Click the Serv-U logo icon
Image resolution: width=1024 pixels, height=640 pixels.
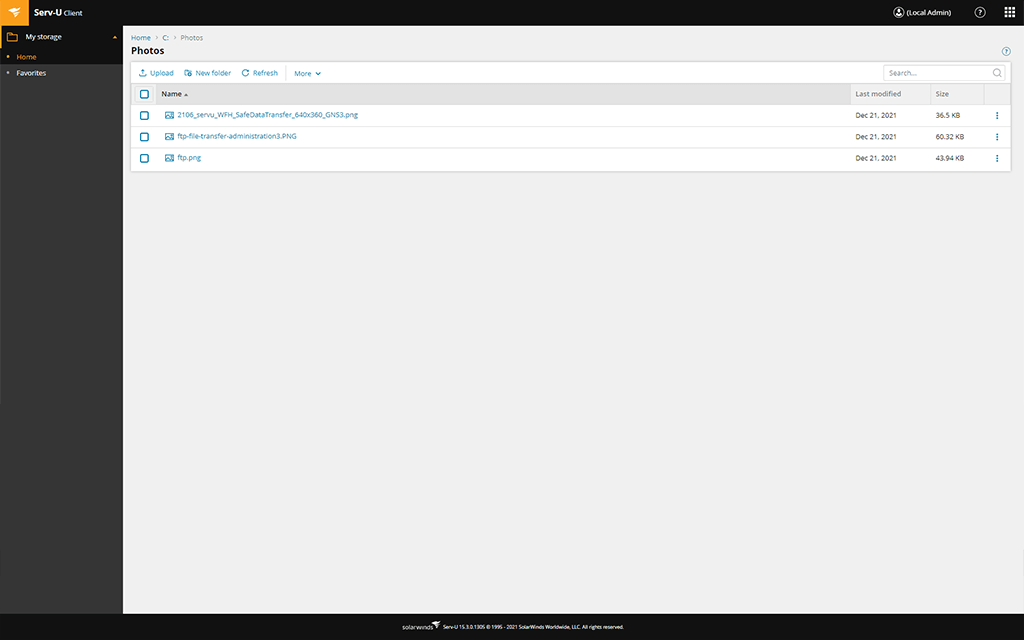[12, 12]
